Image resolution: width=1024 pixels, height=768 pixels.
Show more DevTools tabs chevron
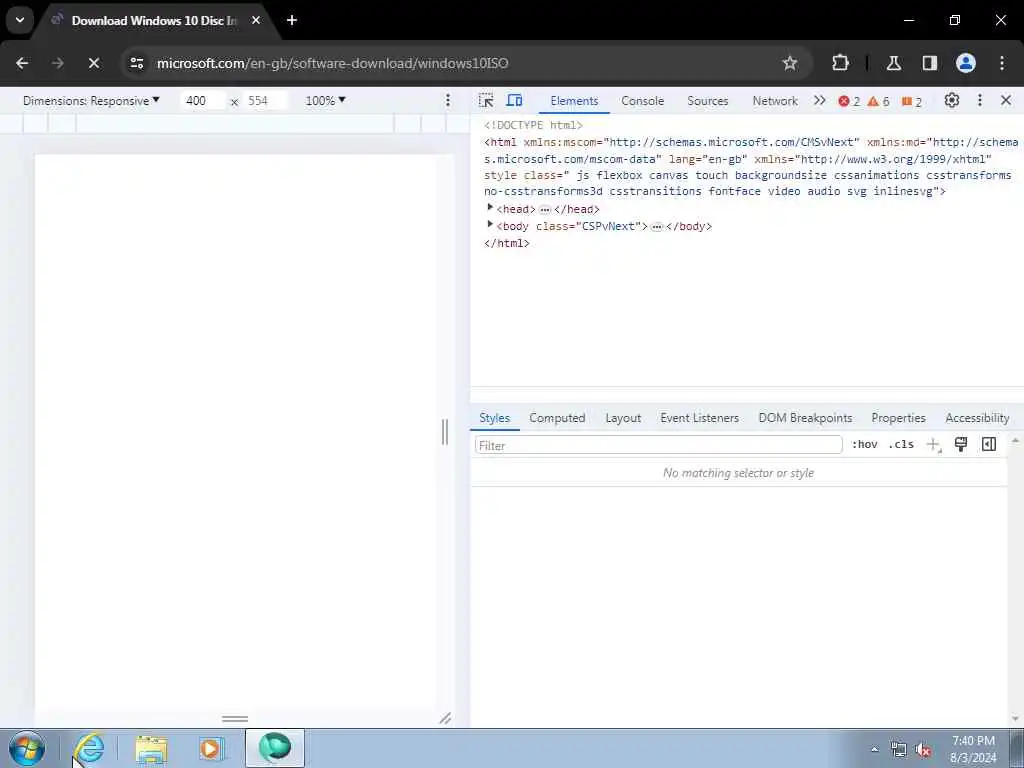(x=820, y=101)
